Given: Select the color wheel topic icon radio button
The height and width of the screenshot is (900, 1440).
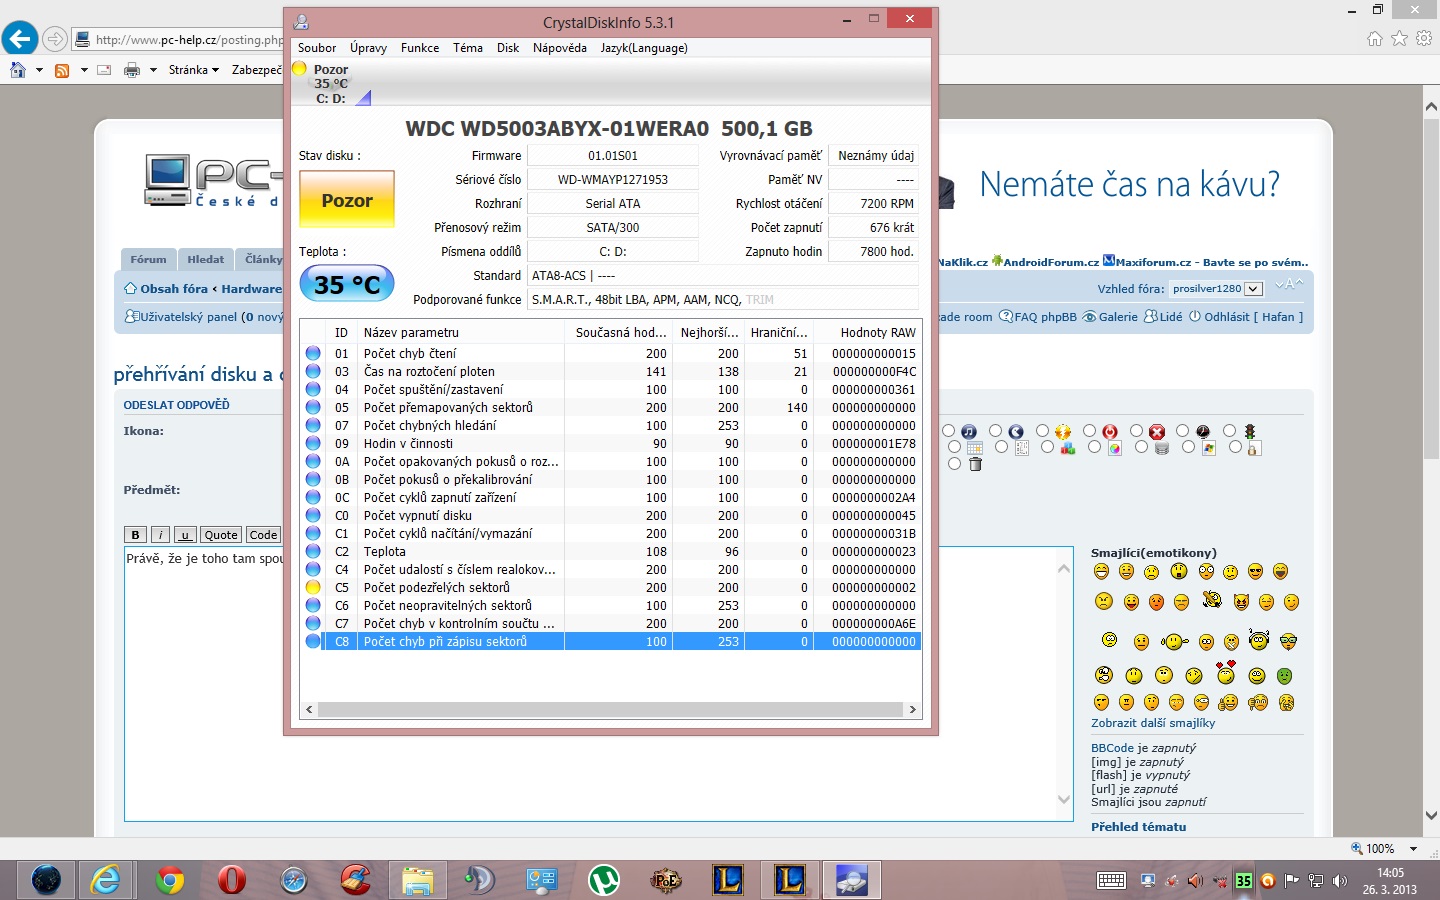Looking at the screenshot, I should click(1095, 447).
